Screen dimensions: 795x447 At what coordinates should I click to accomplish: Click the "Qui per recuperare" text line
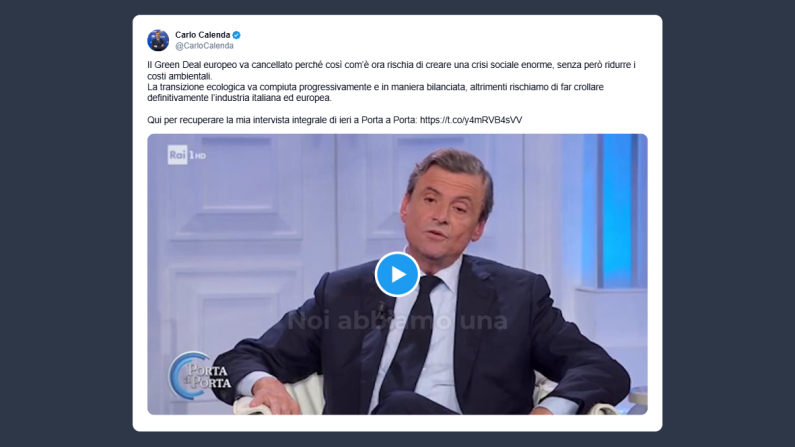coord(335,120)
